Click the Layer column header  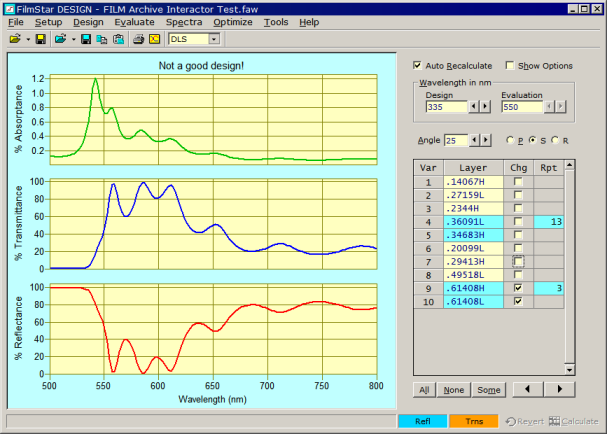click(473, 168)
